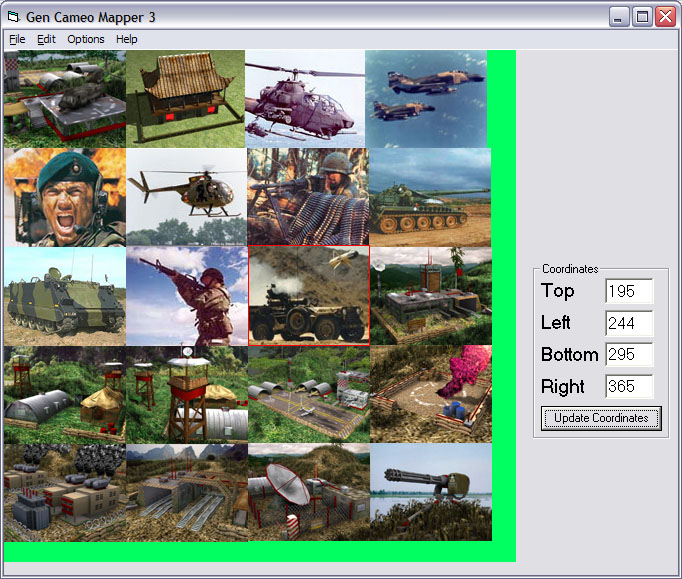This screenshot has width=682, height=579.
Task: Minimize the Gen Cameo Mapper window
Action: [x=618, y=17]
